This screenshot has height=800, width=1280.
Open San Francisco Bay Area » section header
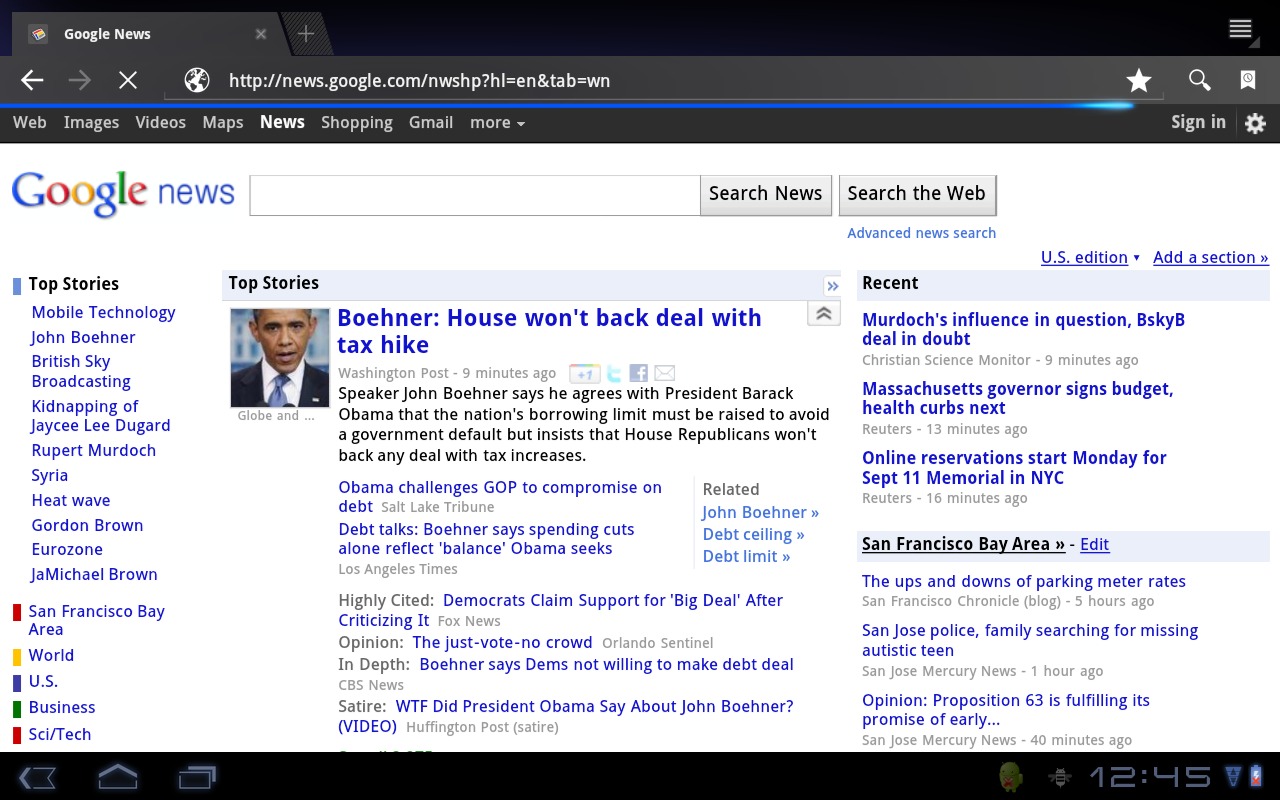[x=963, y=544]
